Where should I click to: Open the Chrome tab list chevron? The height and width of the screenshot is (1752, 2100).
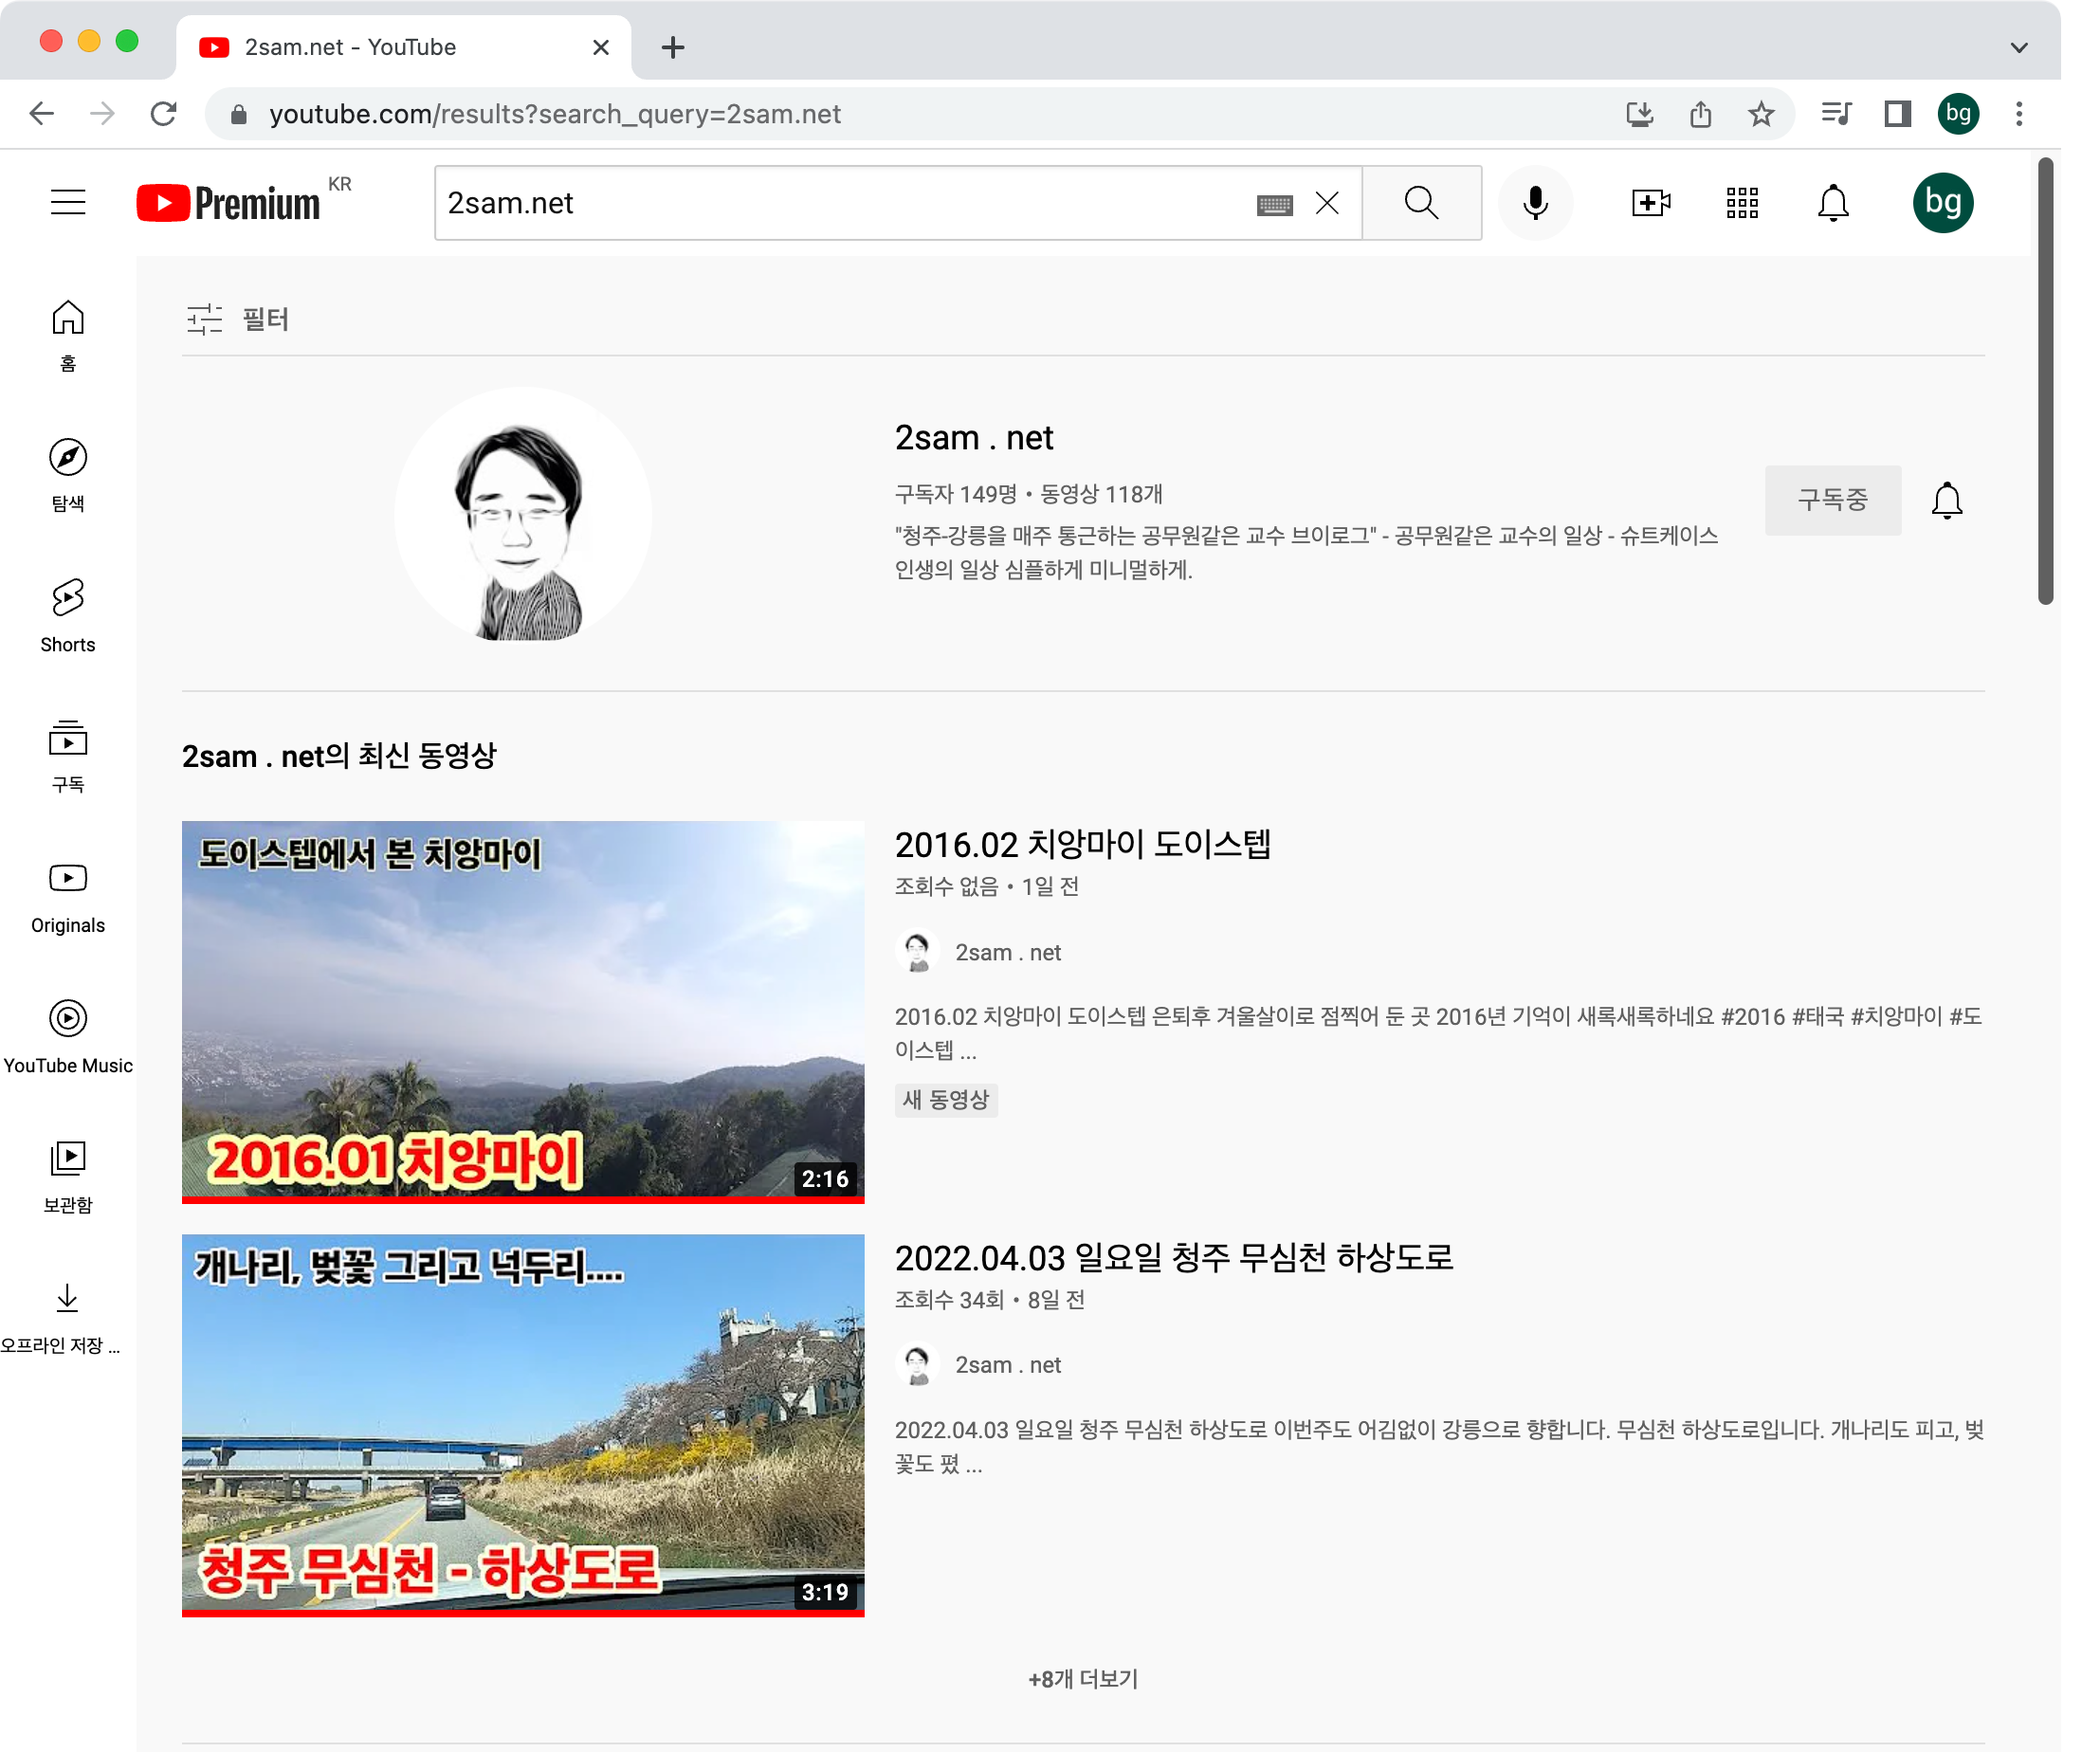coord(2019,47)
